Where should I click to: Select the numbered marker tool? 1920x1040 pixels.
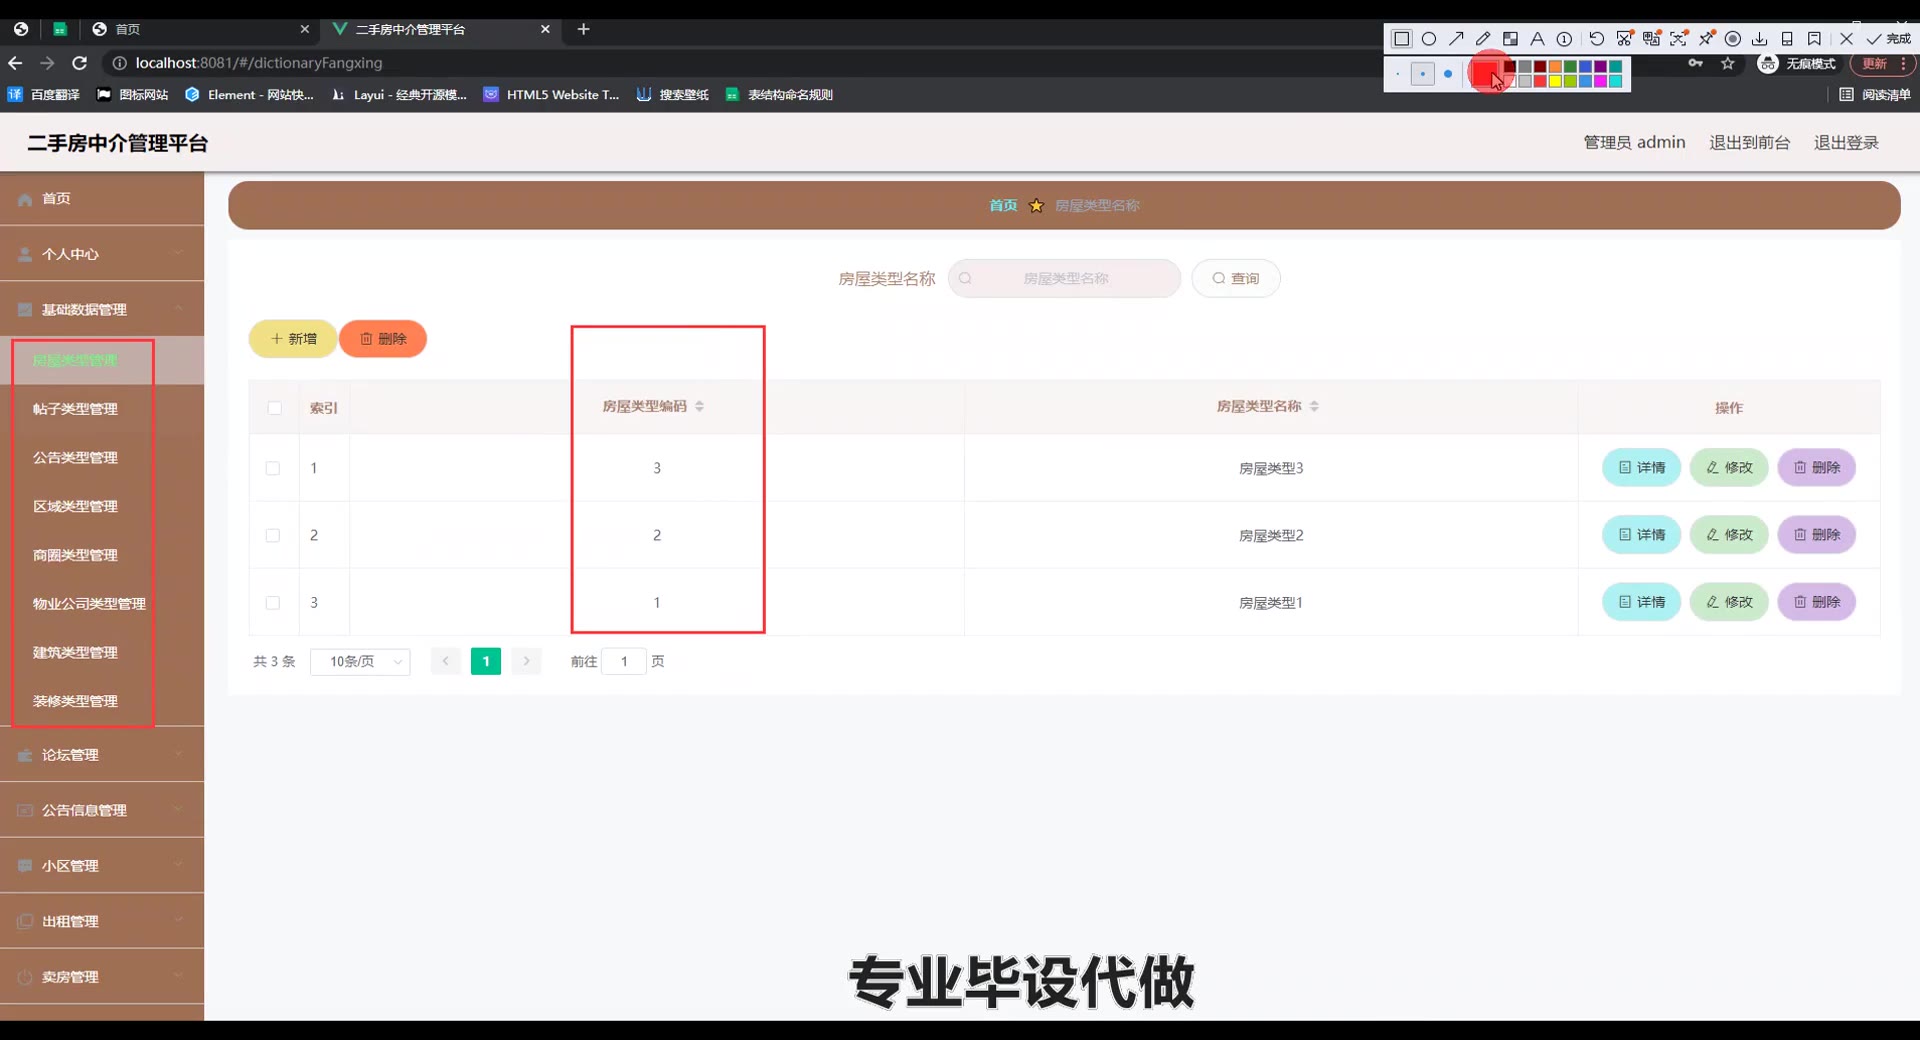tap(1564, 39)
